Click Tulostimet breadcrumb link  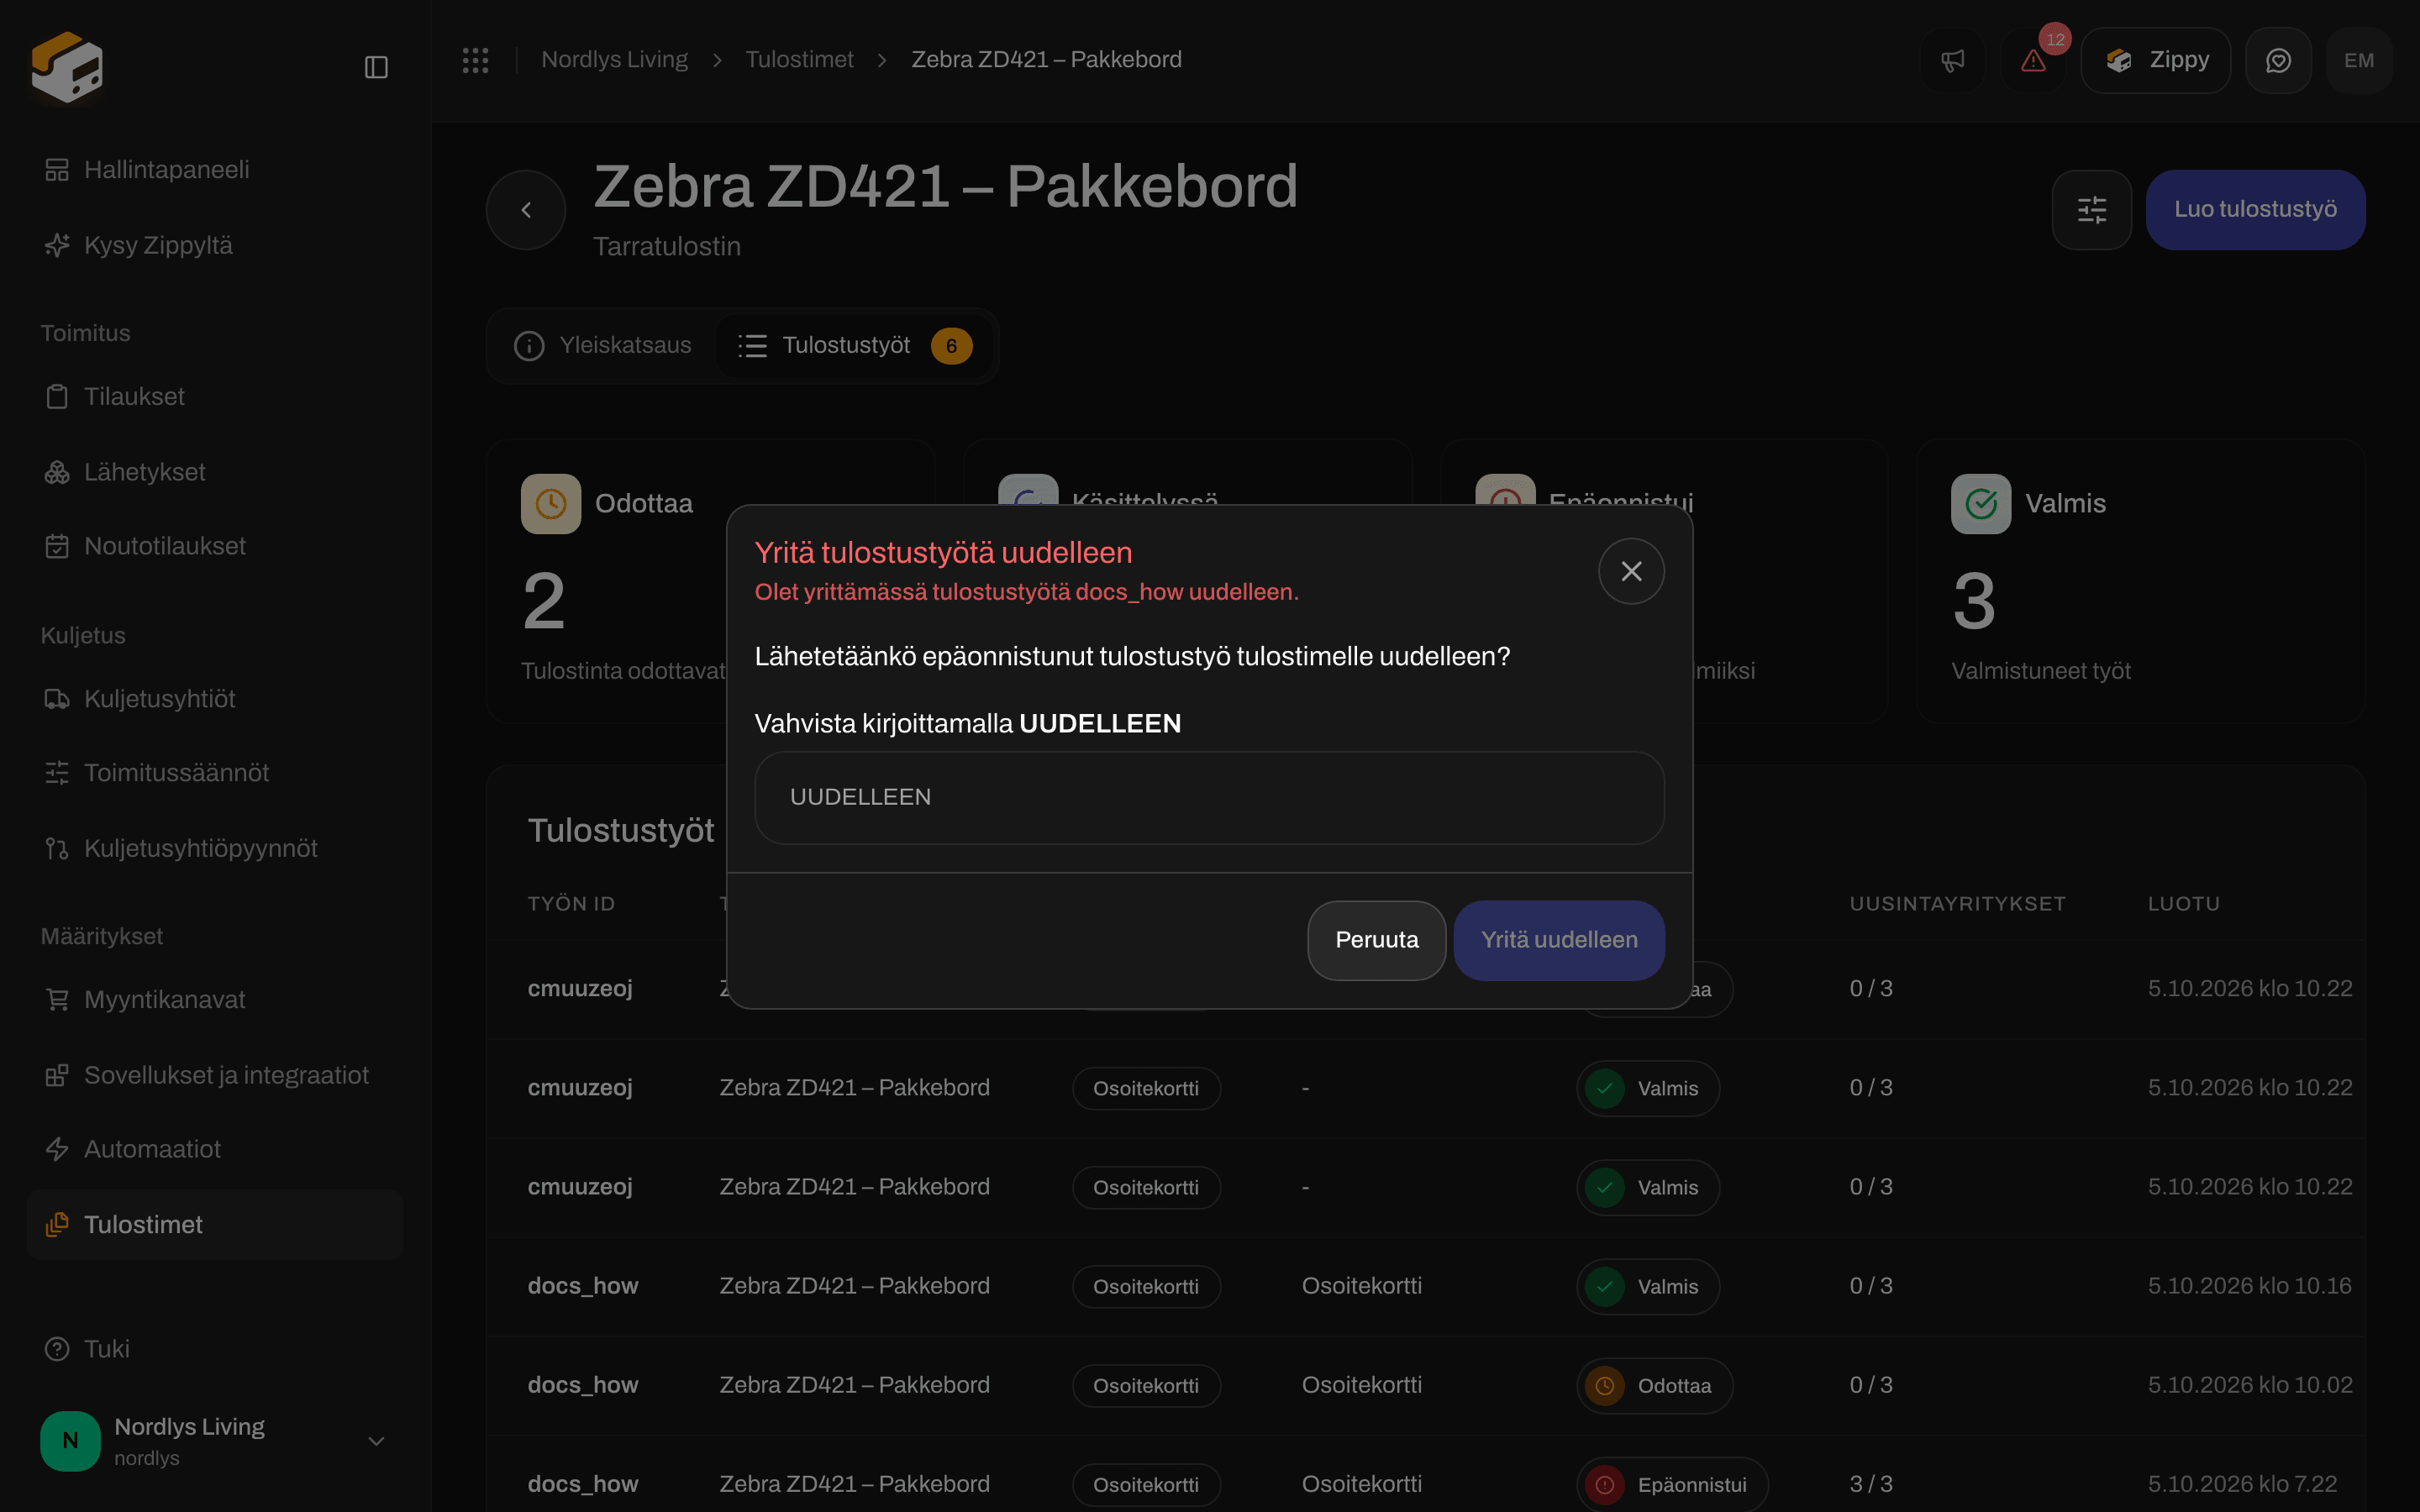799,60
